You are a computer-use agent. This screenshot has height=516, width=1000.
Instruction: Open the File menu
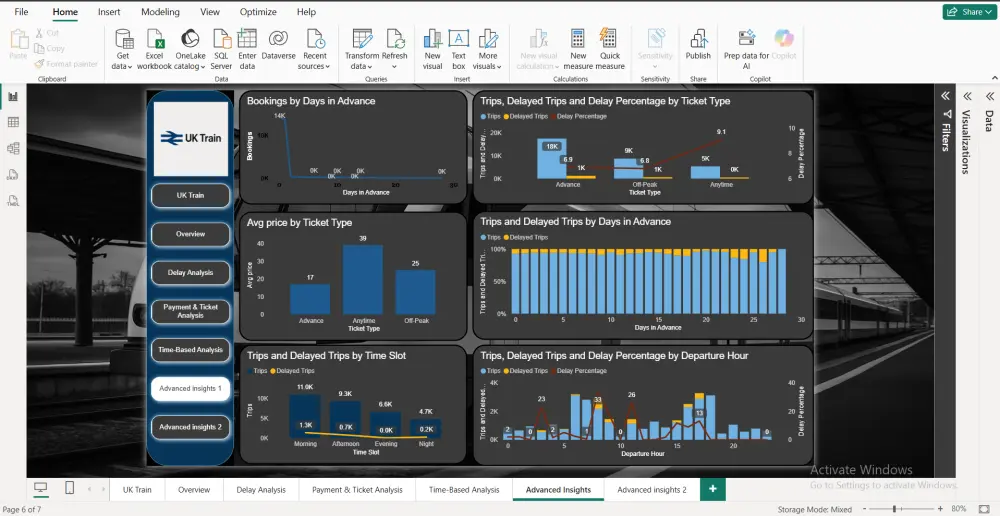pos(21,11)
